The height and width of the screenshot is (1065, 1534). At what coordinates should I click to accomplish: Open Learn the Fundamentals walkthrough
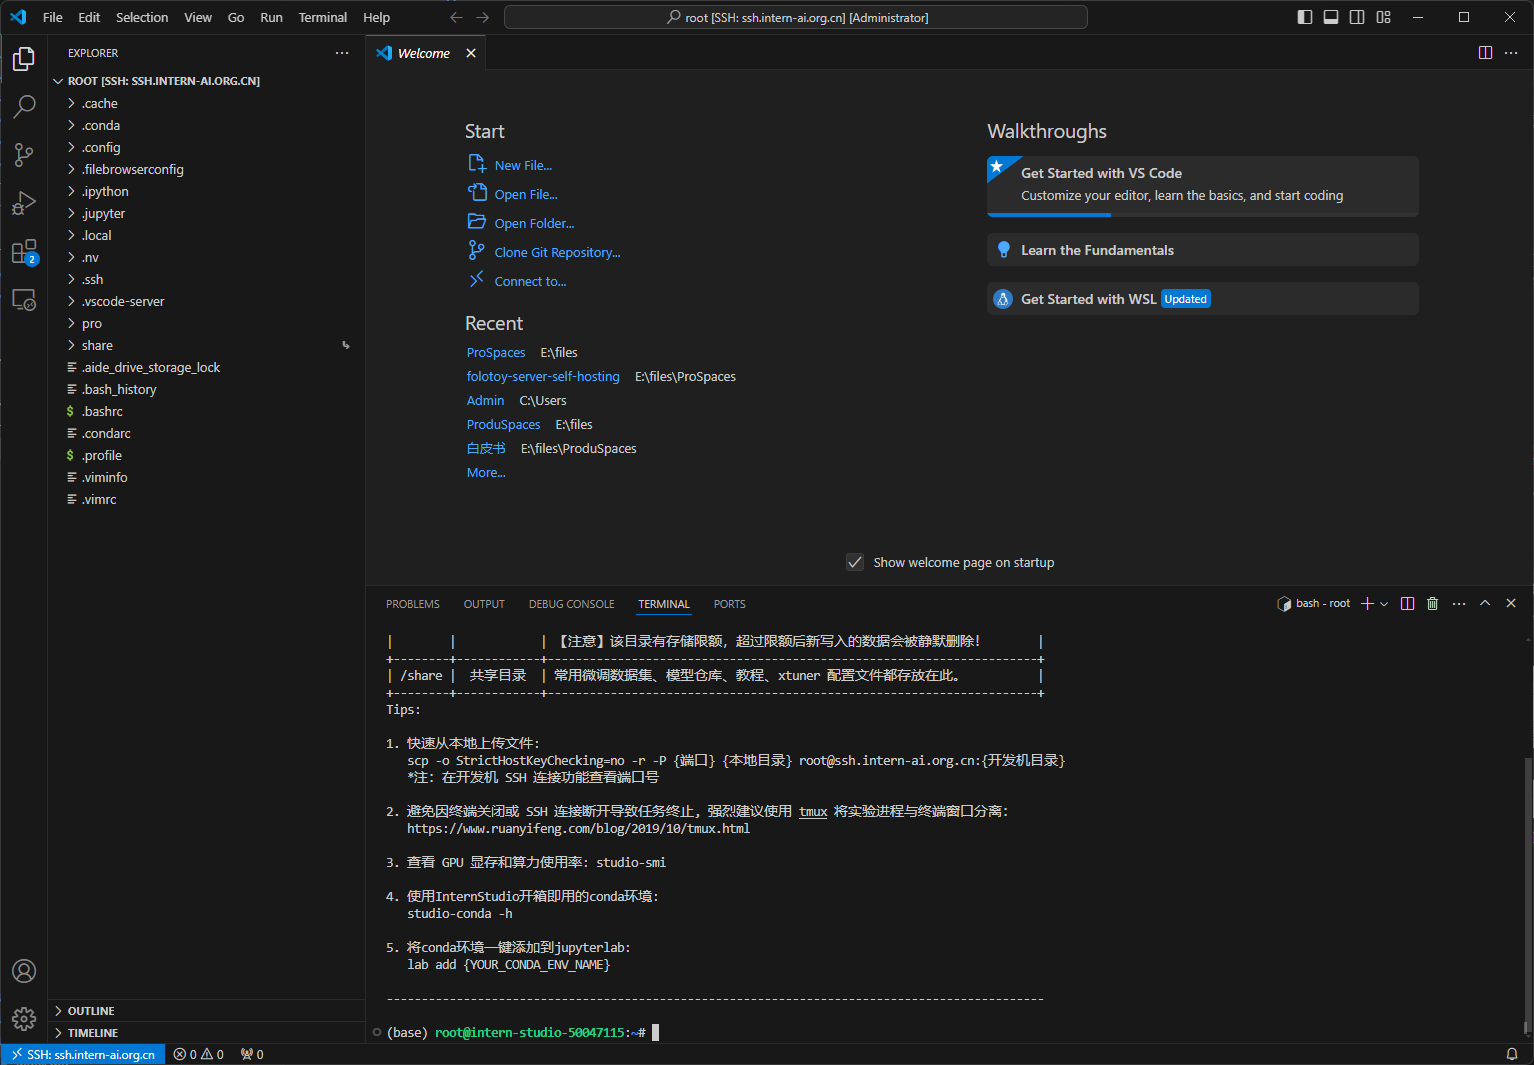[x=1203, y=250]
